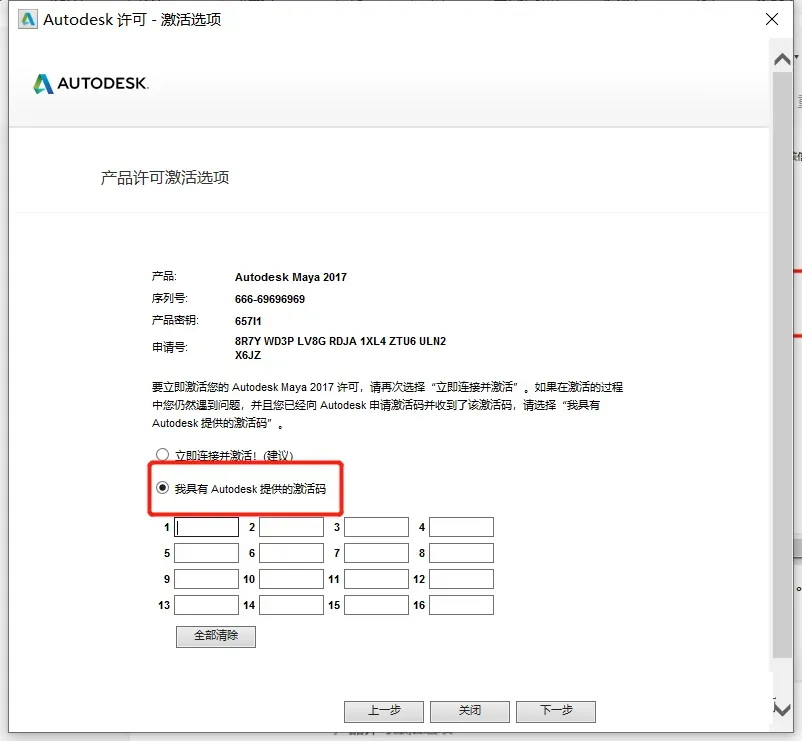The width and height of the screenshot is (802, 741).
Task: Click activation code field 1
Action: 207,527
